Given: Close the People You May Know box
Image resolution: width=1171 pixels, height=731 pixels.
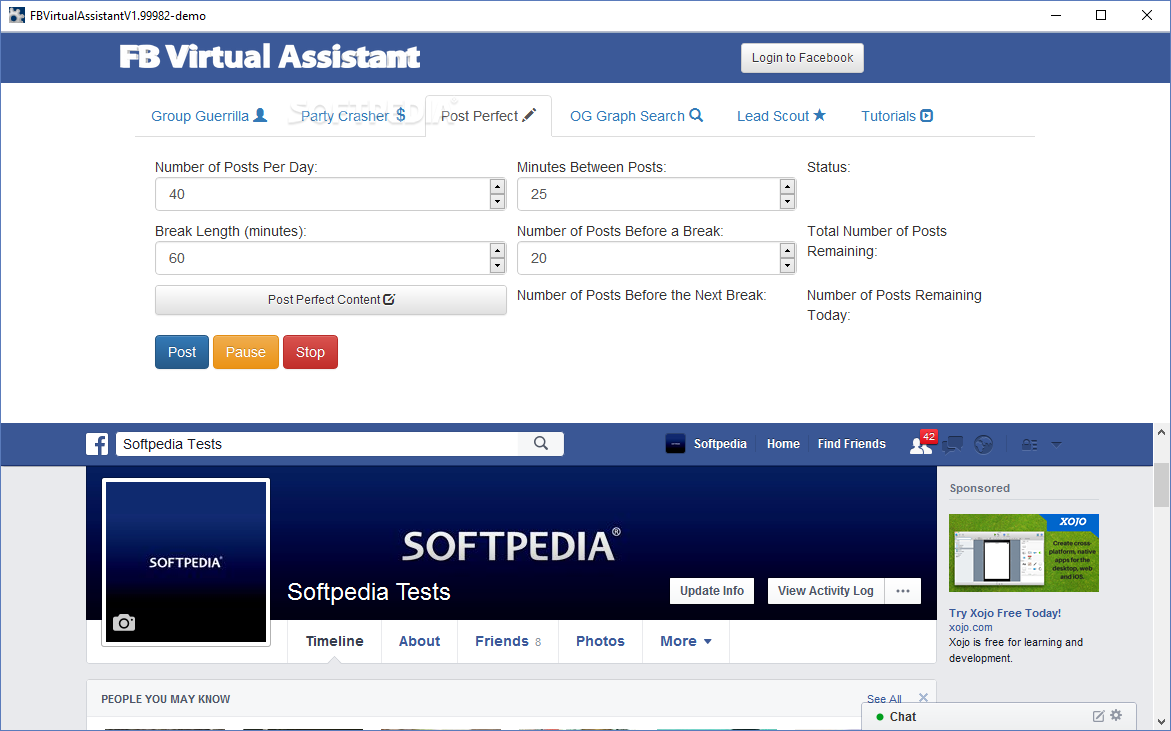Looking at the screenshot, I should coord(923,697).
